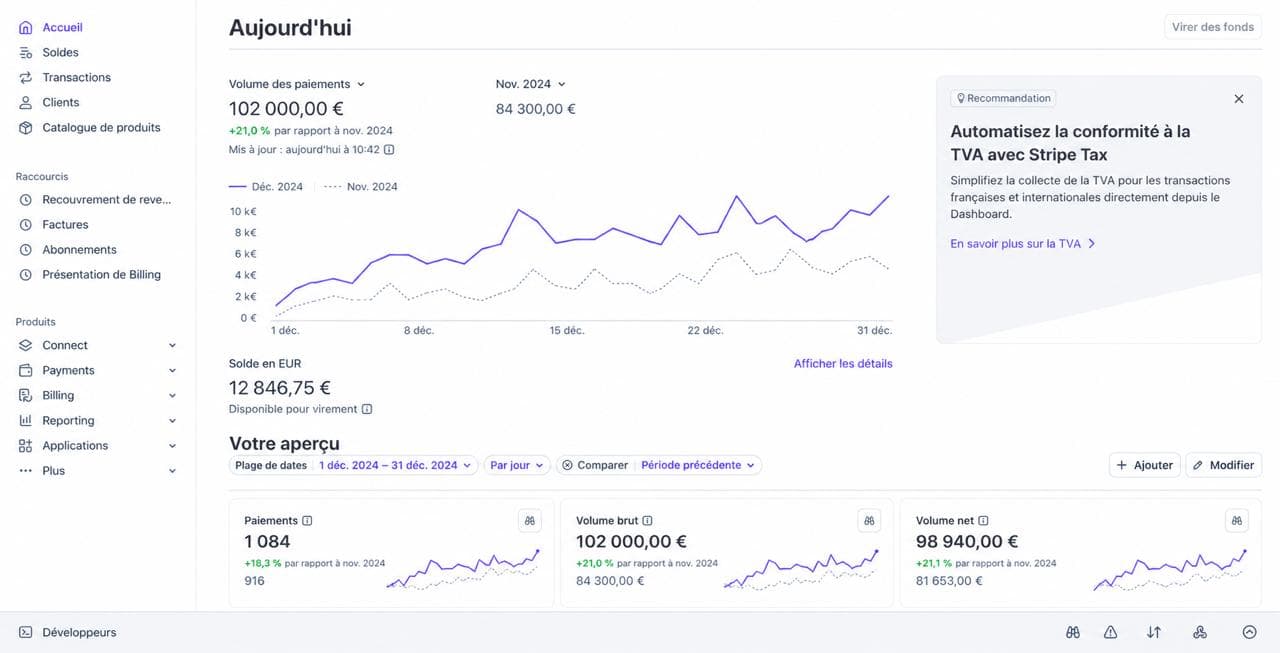Screen dimensions: 1280x653
Task: Click info icon next to Volume brut
Action: click(x=648, y=521)
